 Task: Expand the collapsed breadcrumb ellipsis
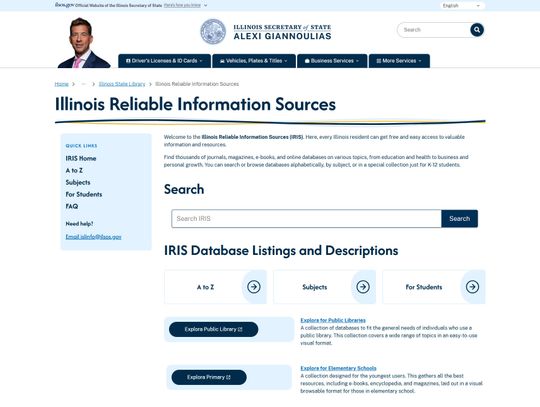[83, 84]
